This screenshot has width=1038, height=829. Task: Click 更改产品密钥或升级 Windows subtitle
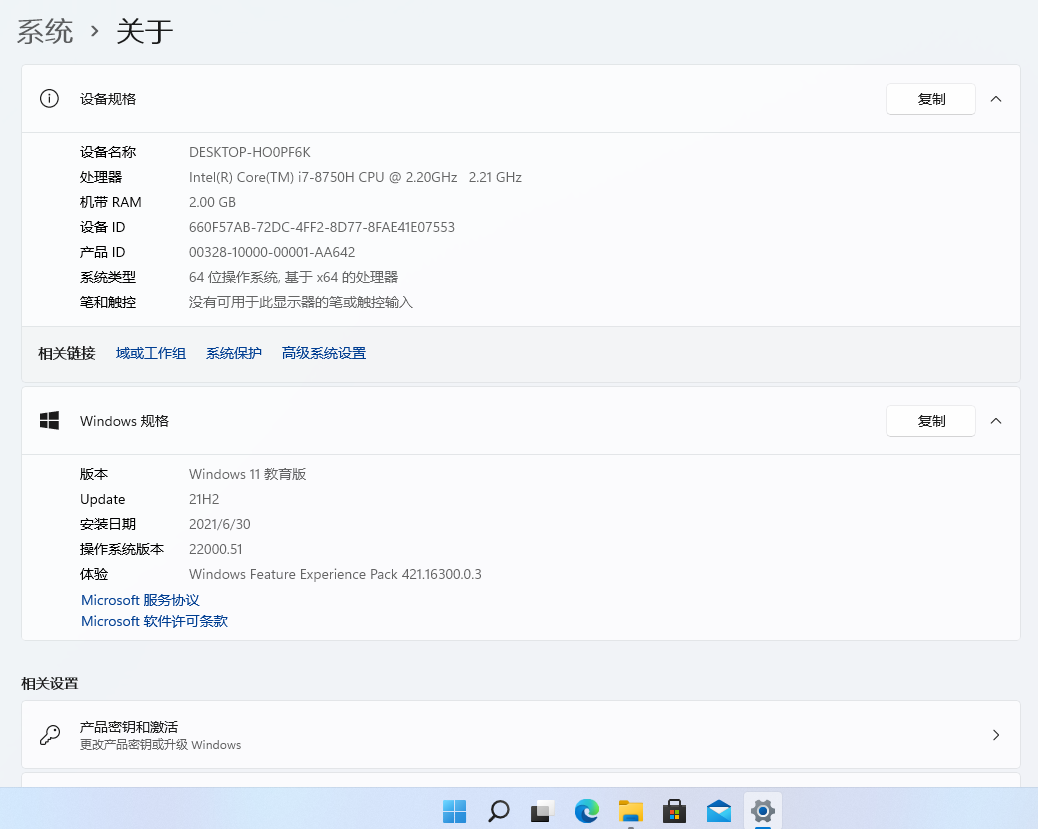[160, 745]
